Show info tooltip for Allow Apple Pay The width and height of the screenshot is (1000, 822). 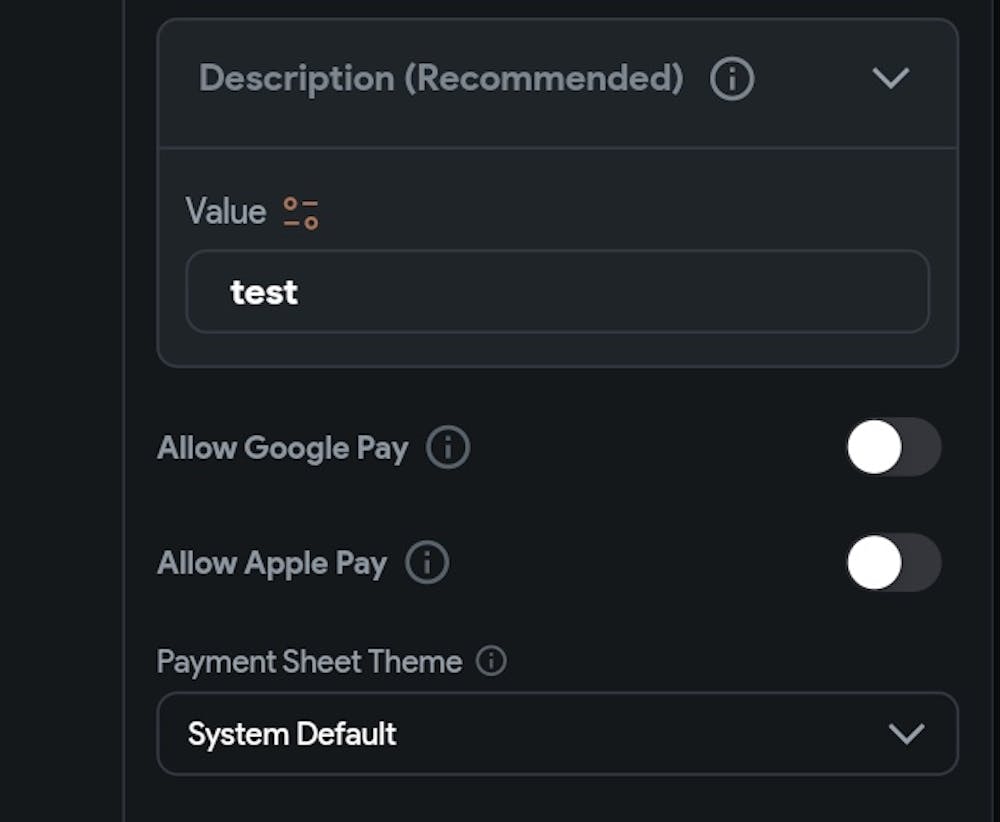(x=427, y=563)
